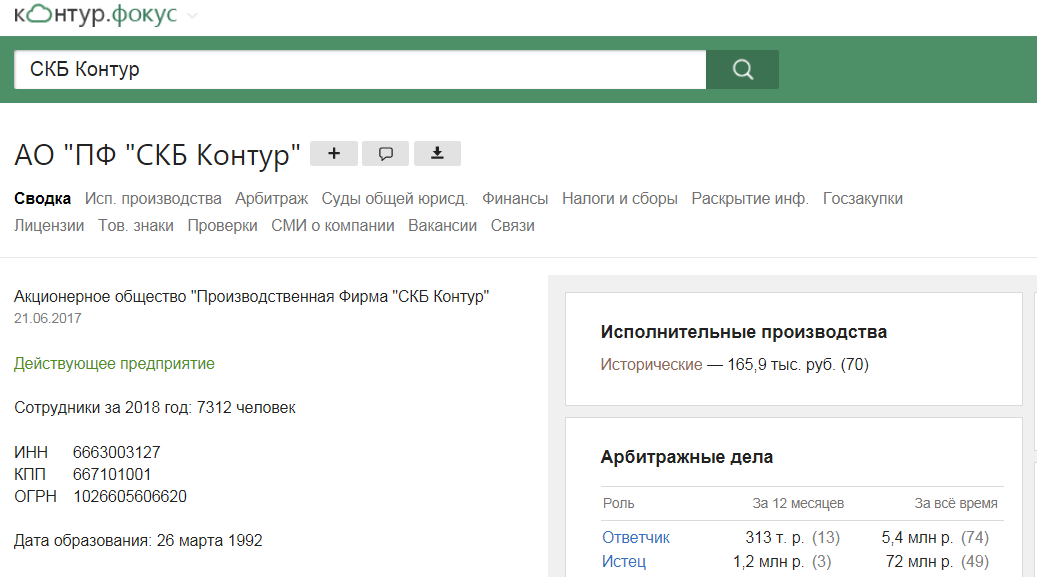Click the Дата образования 26 марта 1992 line
The height and width of the screenshot is (577, 1037).
(x=138, y=541)
